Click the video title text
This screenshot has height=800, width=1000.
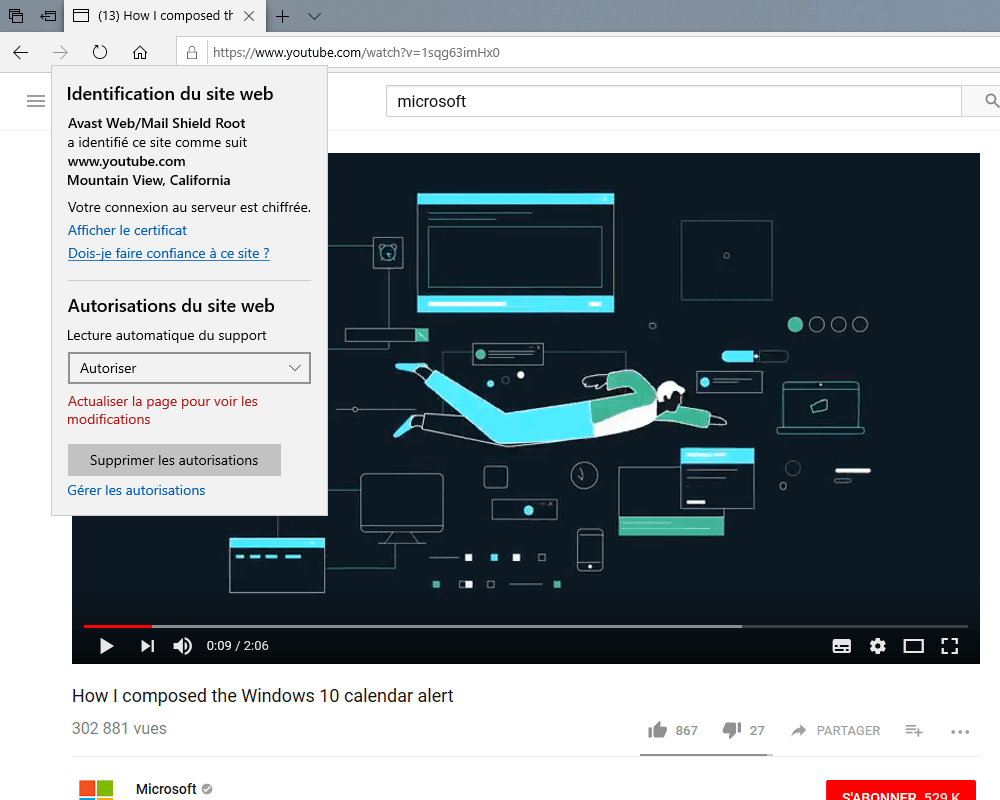[x=262, y=695]
